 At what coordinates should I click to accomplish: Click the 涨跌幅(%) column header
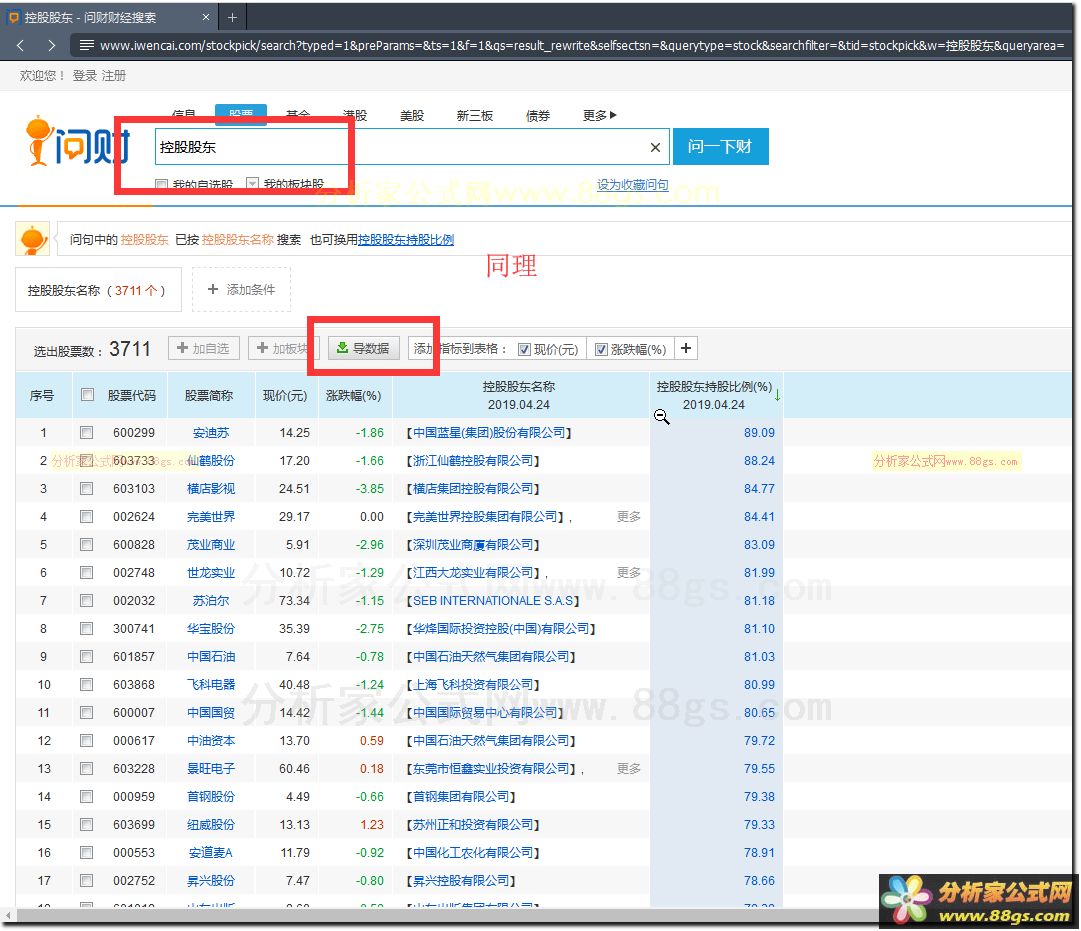(x=353, y=395)
